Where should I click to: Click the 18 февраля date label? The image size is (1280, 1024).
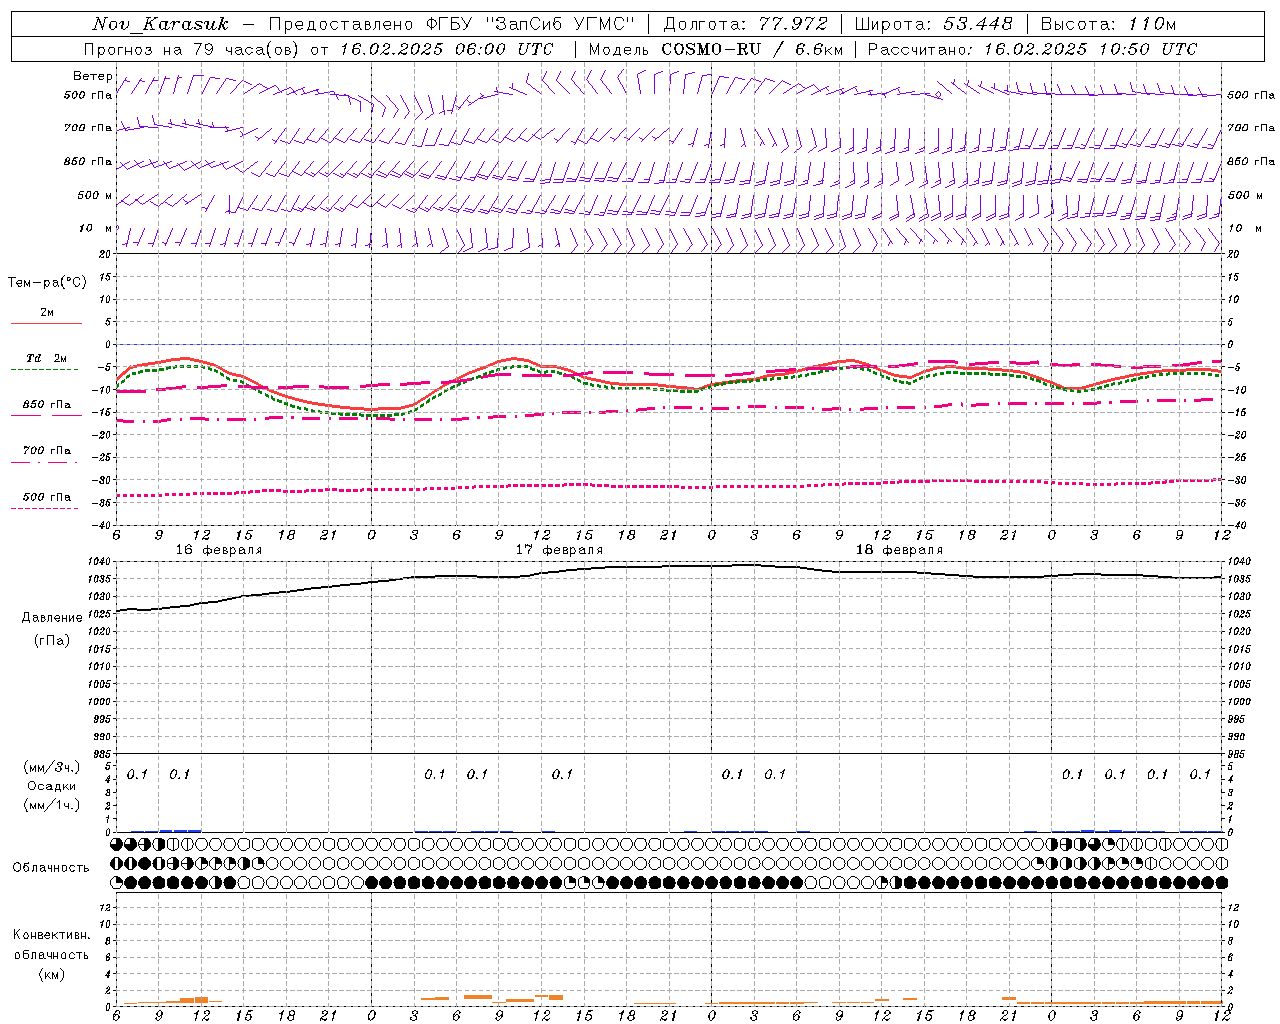899,550
